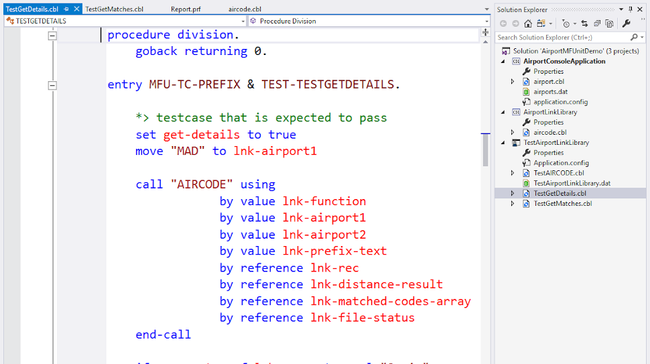Switch to the TestGetMatches.cbl tab

pyautogui.click(x=114, y=9)
